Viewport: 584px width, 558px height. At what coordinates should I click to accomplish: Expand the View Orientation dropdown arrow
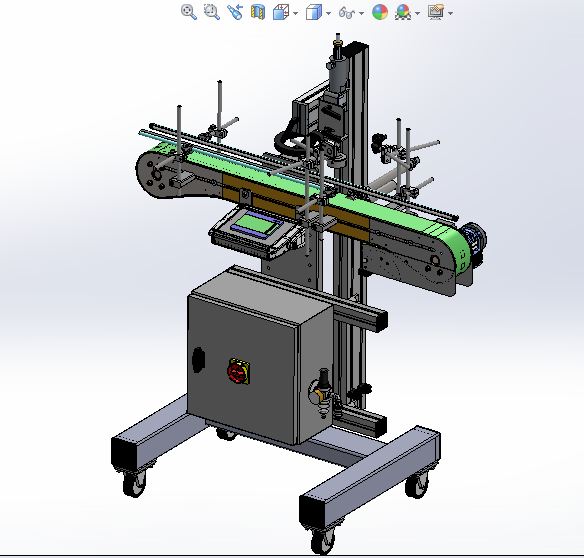coord(296,13)
